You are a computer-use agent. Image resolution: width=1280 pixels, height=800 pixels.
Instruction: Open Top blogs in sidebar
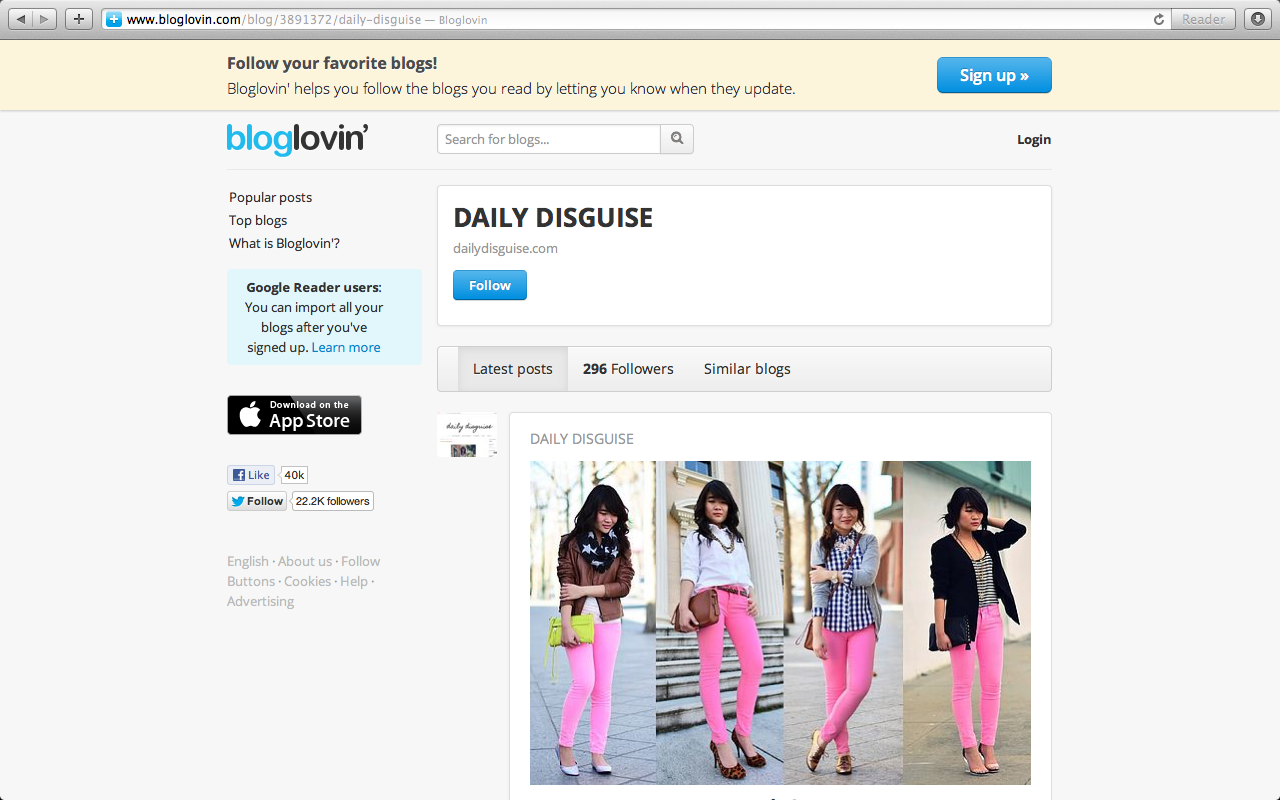[258, 220]
